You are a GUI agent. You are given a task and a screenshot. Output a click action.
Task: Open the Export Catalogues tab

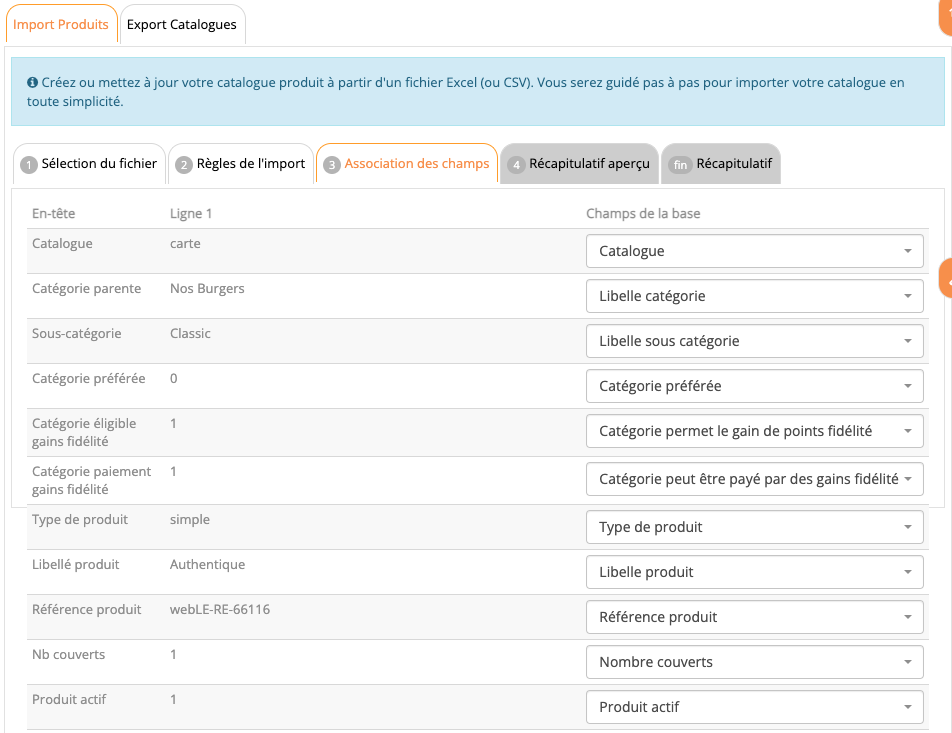[182, 25]
